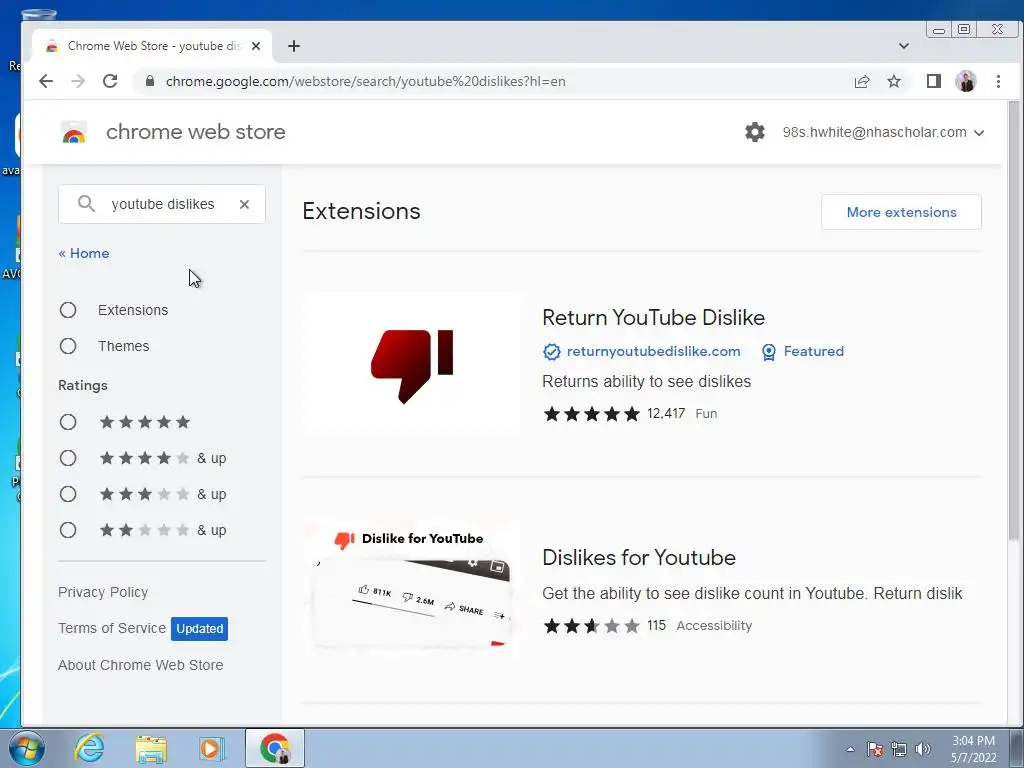Open Windows Media Player on taskbar

211,748
